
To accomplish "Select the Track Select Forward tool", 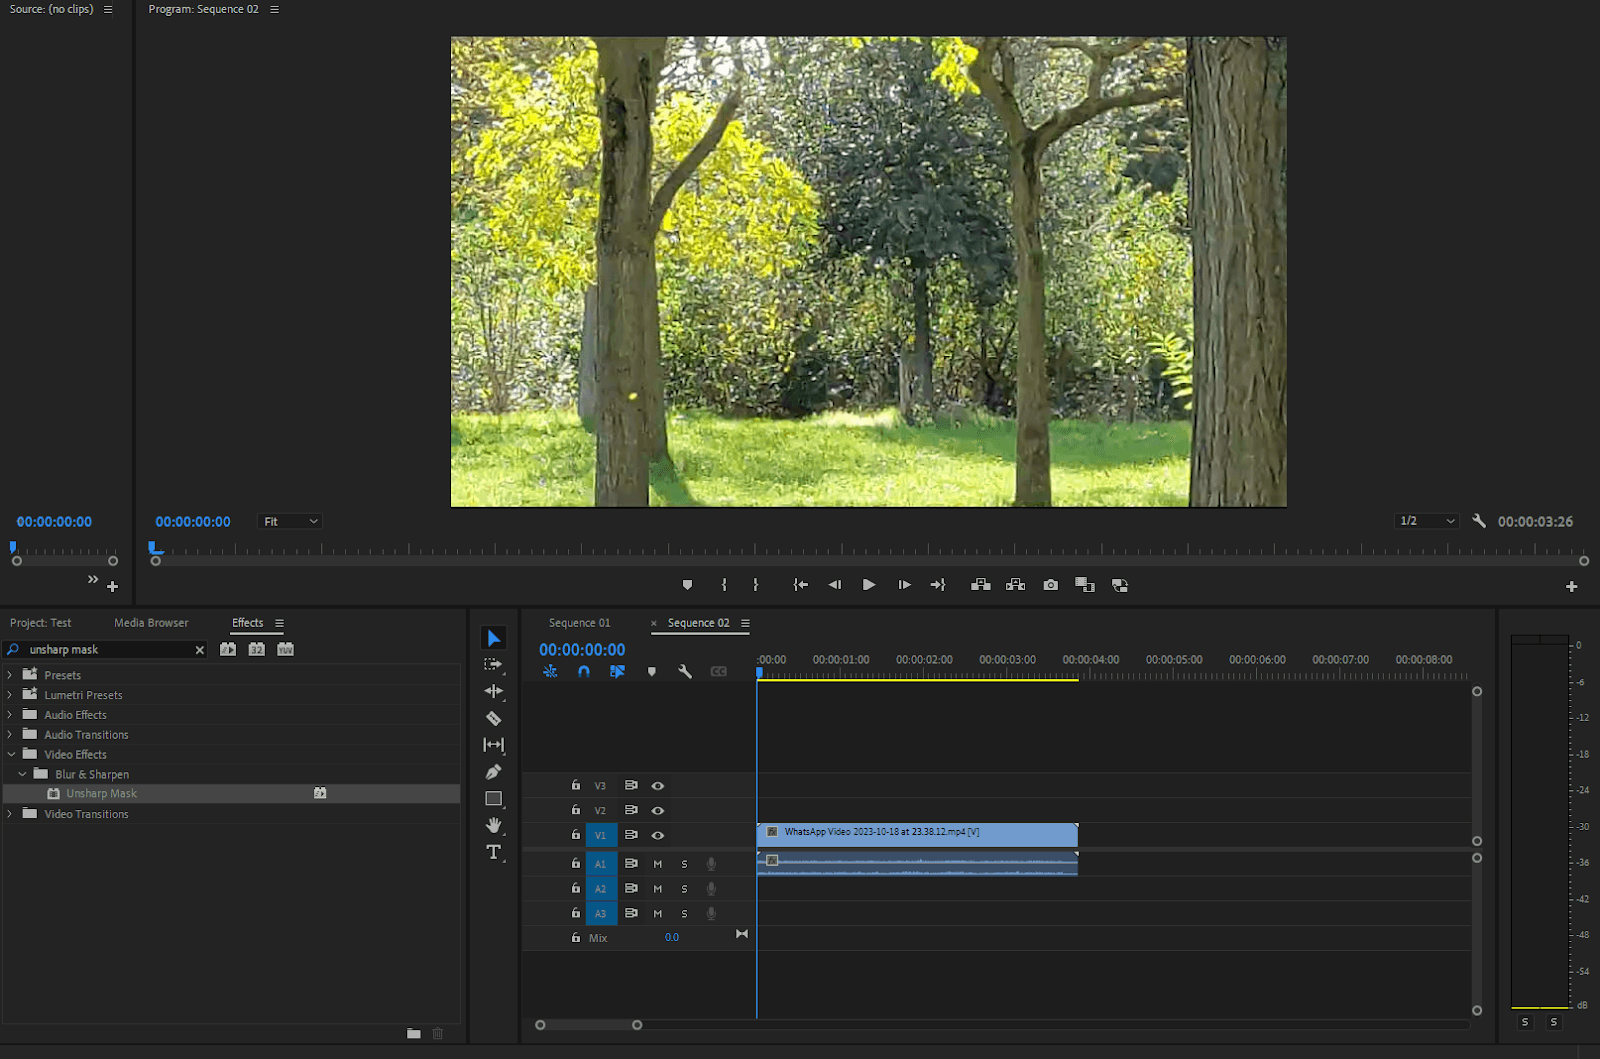I will [494, 664].
